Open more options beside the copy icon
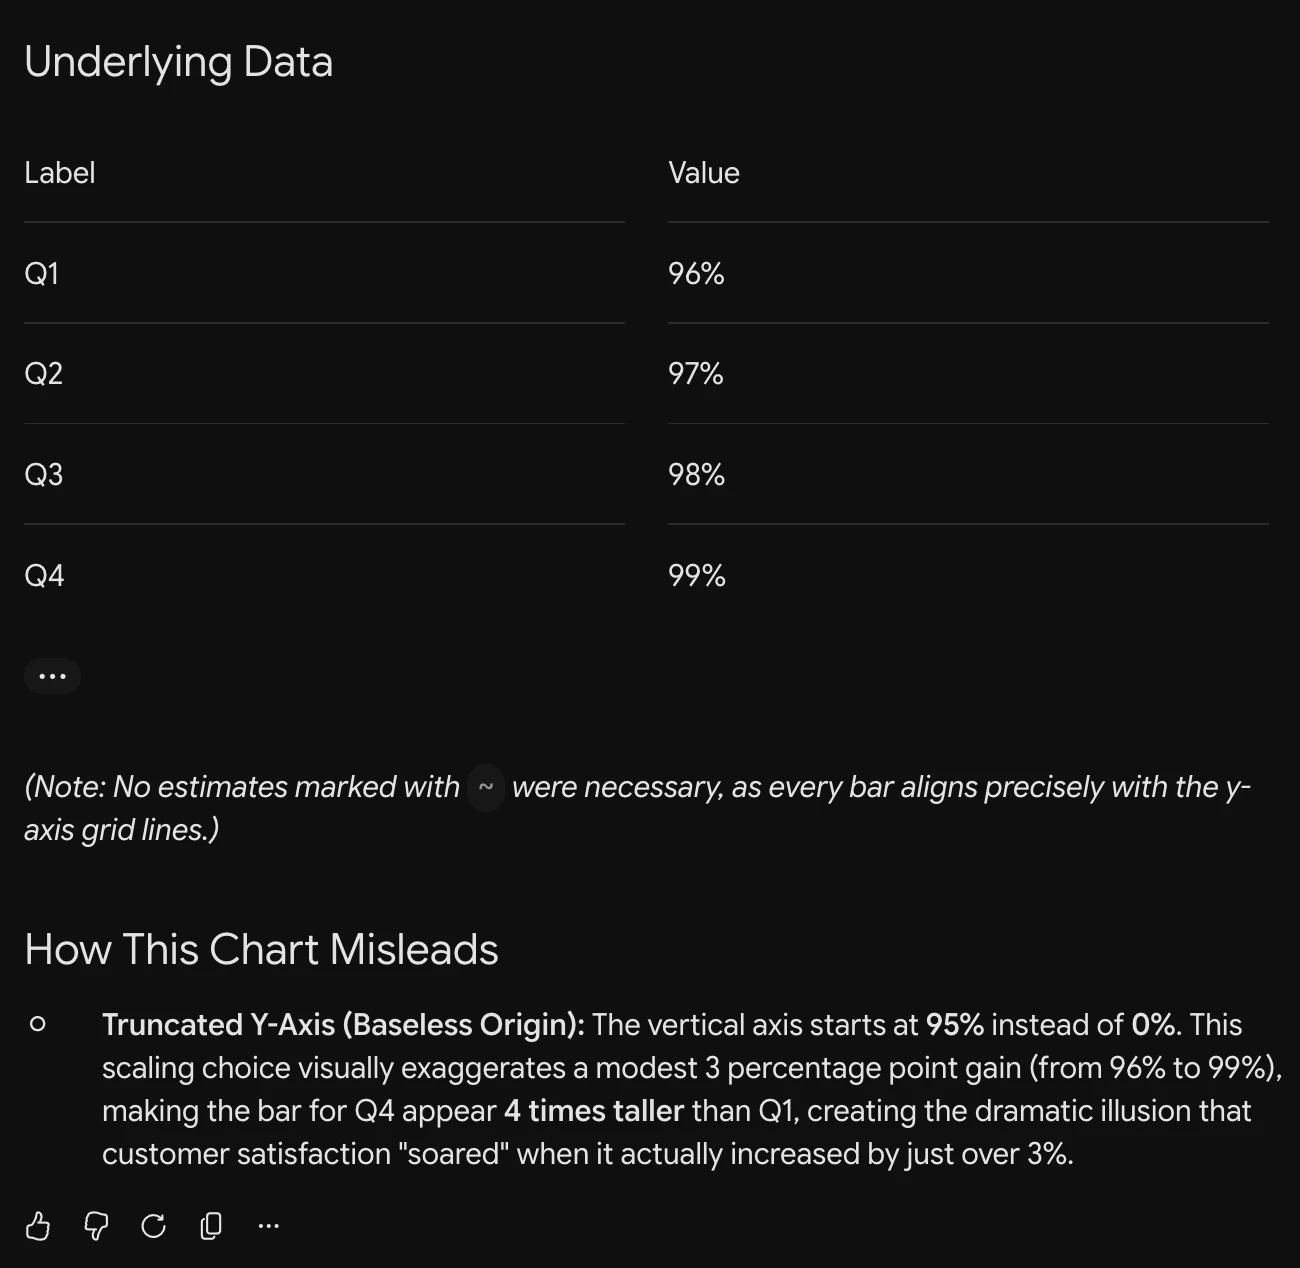 [x=269, y=1225]
